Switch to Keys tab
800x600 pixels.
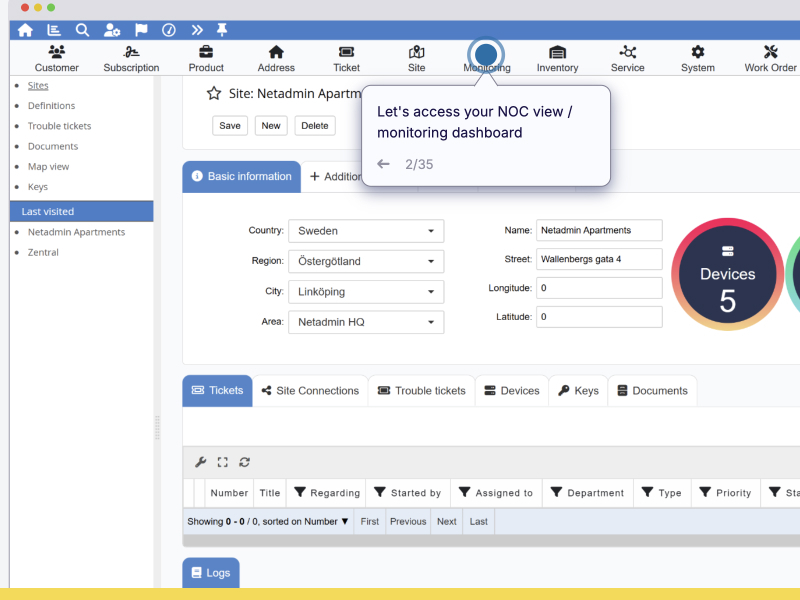tap(578, 391)
